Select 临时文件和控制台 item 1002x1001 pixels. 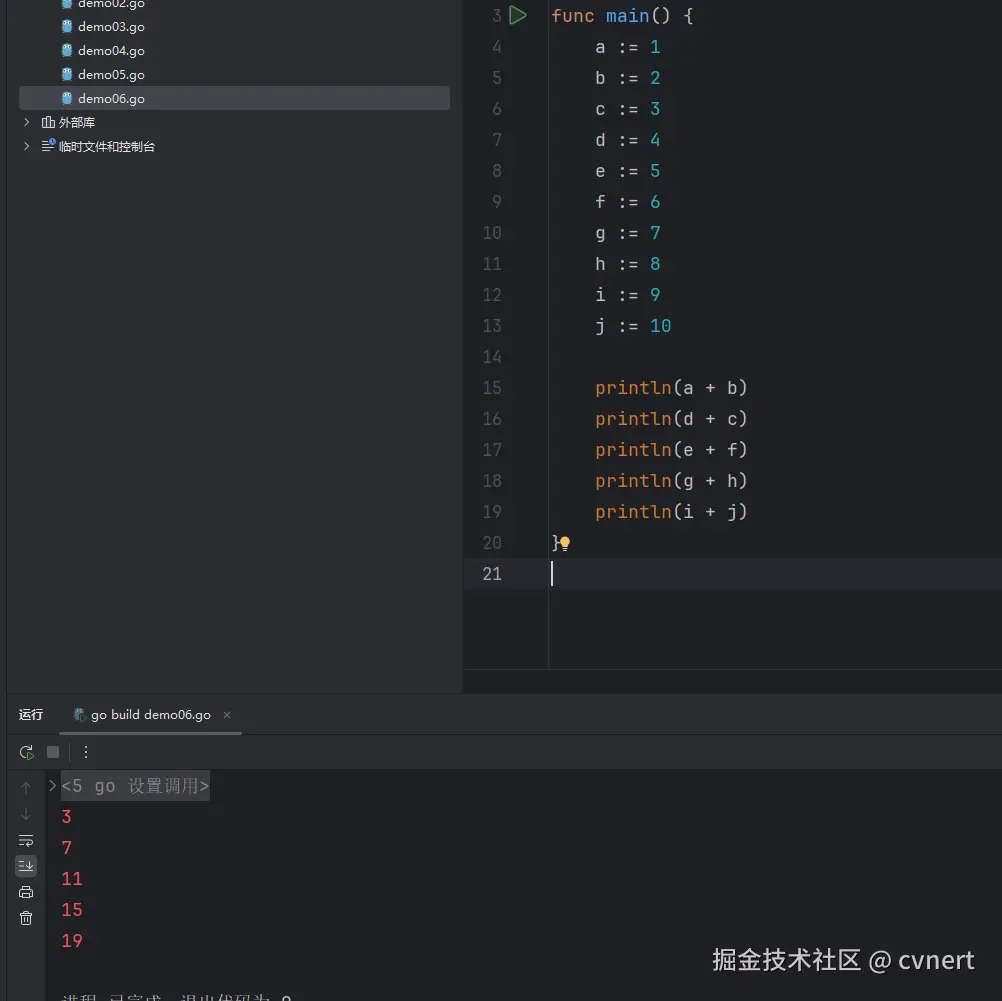point(107,146)
